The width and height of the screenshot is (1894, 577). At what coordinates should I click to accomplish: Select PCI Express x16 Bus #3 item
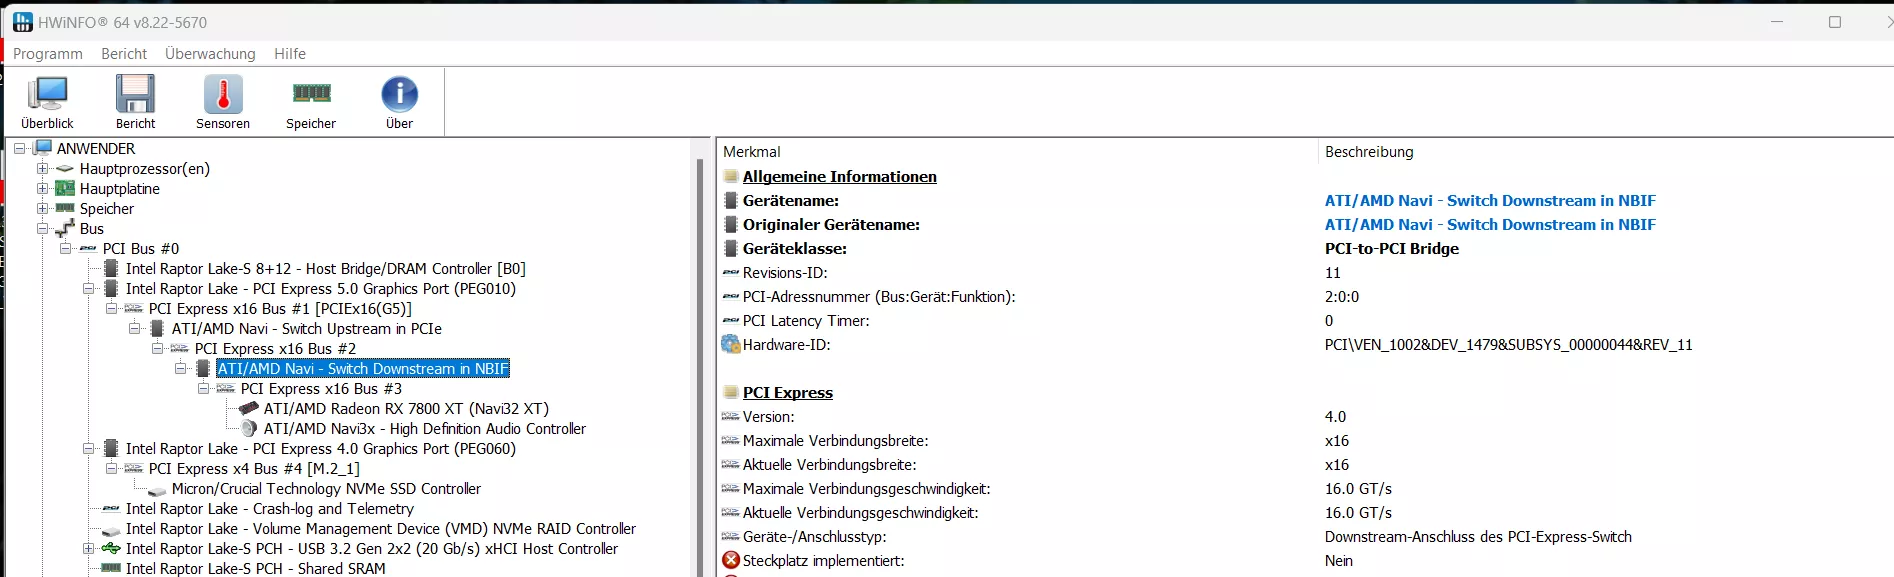click(321, 388)
